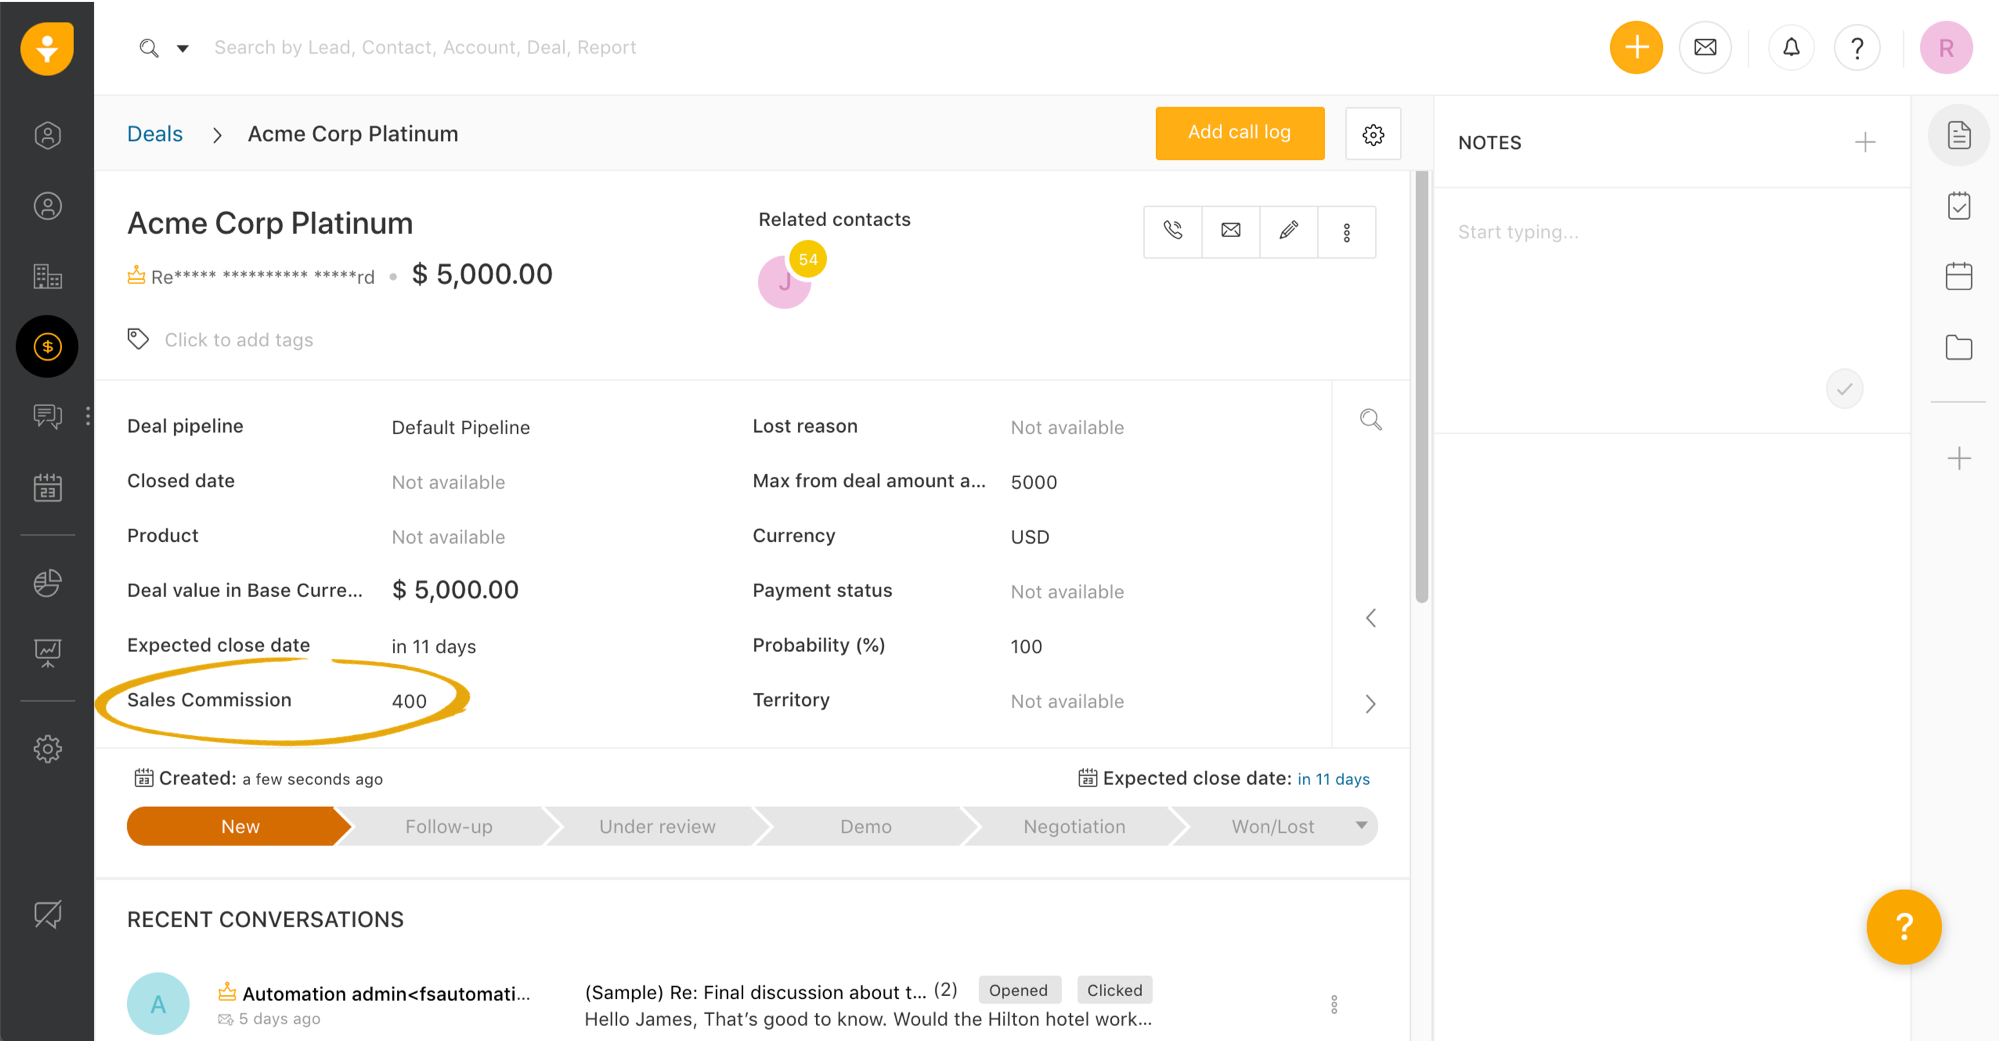This screenshot has width=1999, height=1041.
Task: Click the Probability value 100
Action: 1026,646
